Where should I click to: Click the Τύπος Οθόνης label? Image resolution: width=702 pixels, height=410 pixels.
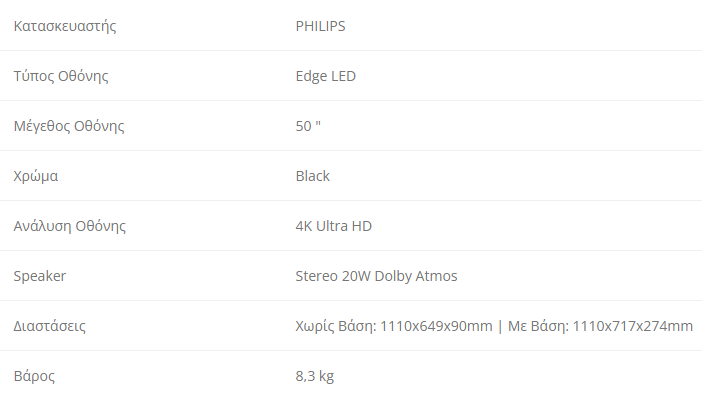point(60,76)
